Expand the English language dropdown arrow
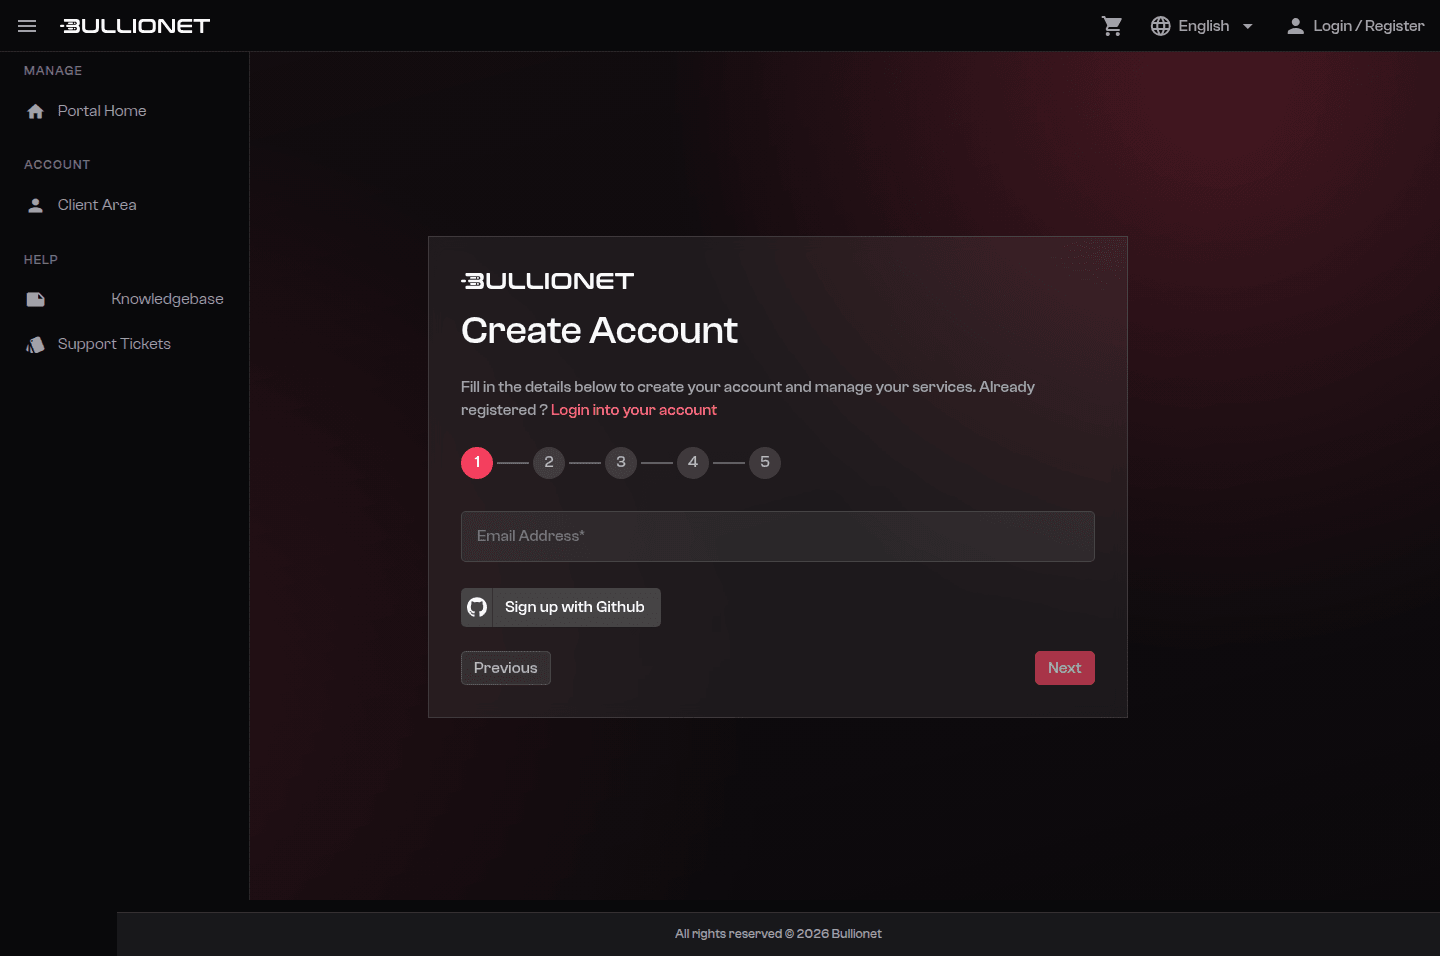 pos(1247,26)
